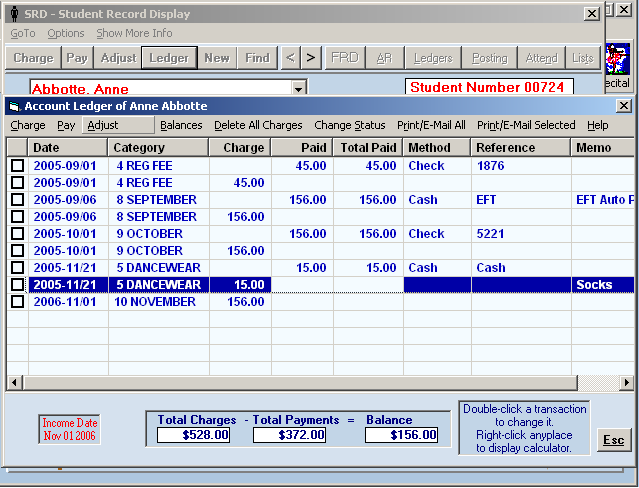
Task: Click the Account Ledger title bar icon
Action: (x=14, y=106)
